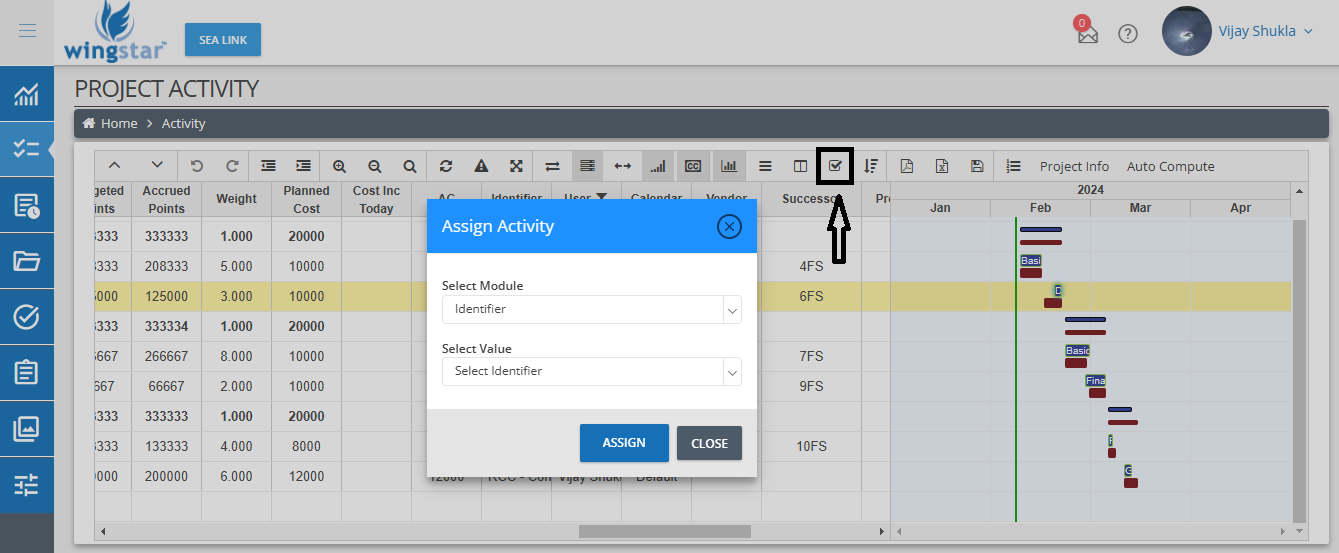The width and height of the screenshot is (1339, 553).
Task: Open the Vijay Shukla user menu
Action: coord(1264,32)
